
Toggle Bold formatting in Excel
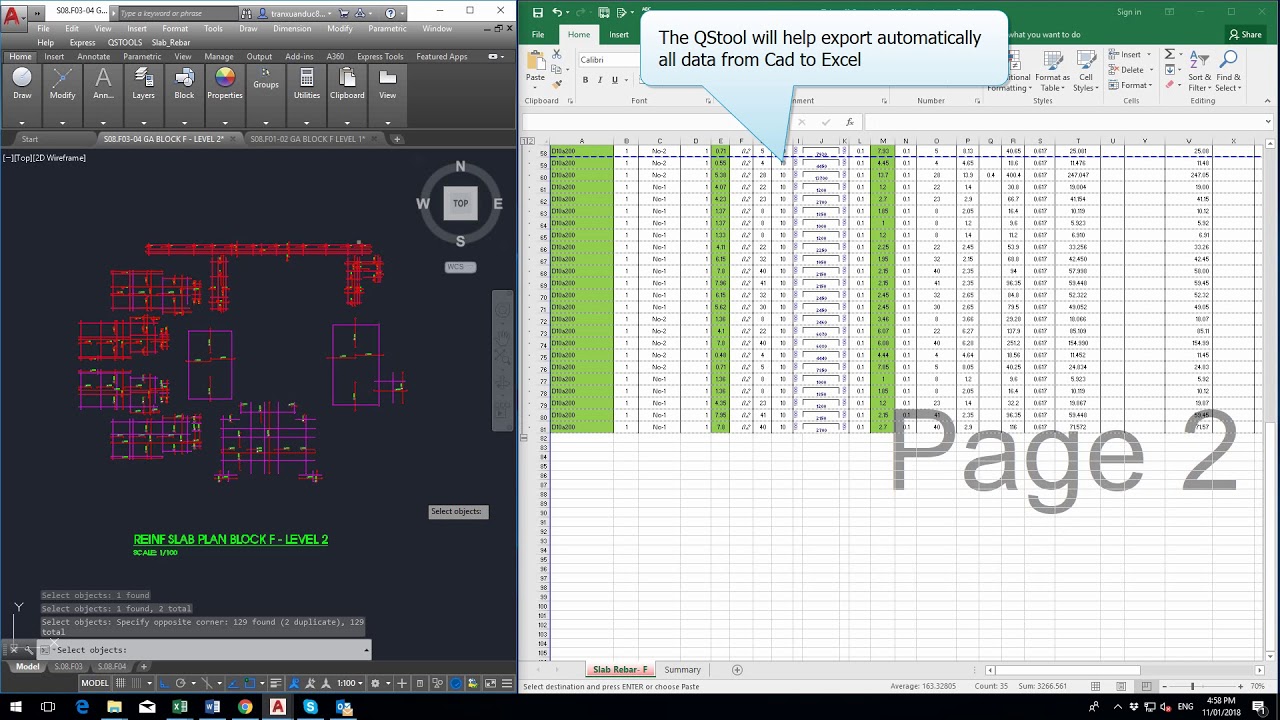[x=585, y=80]
